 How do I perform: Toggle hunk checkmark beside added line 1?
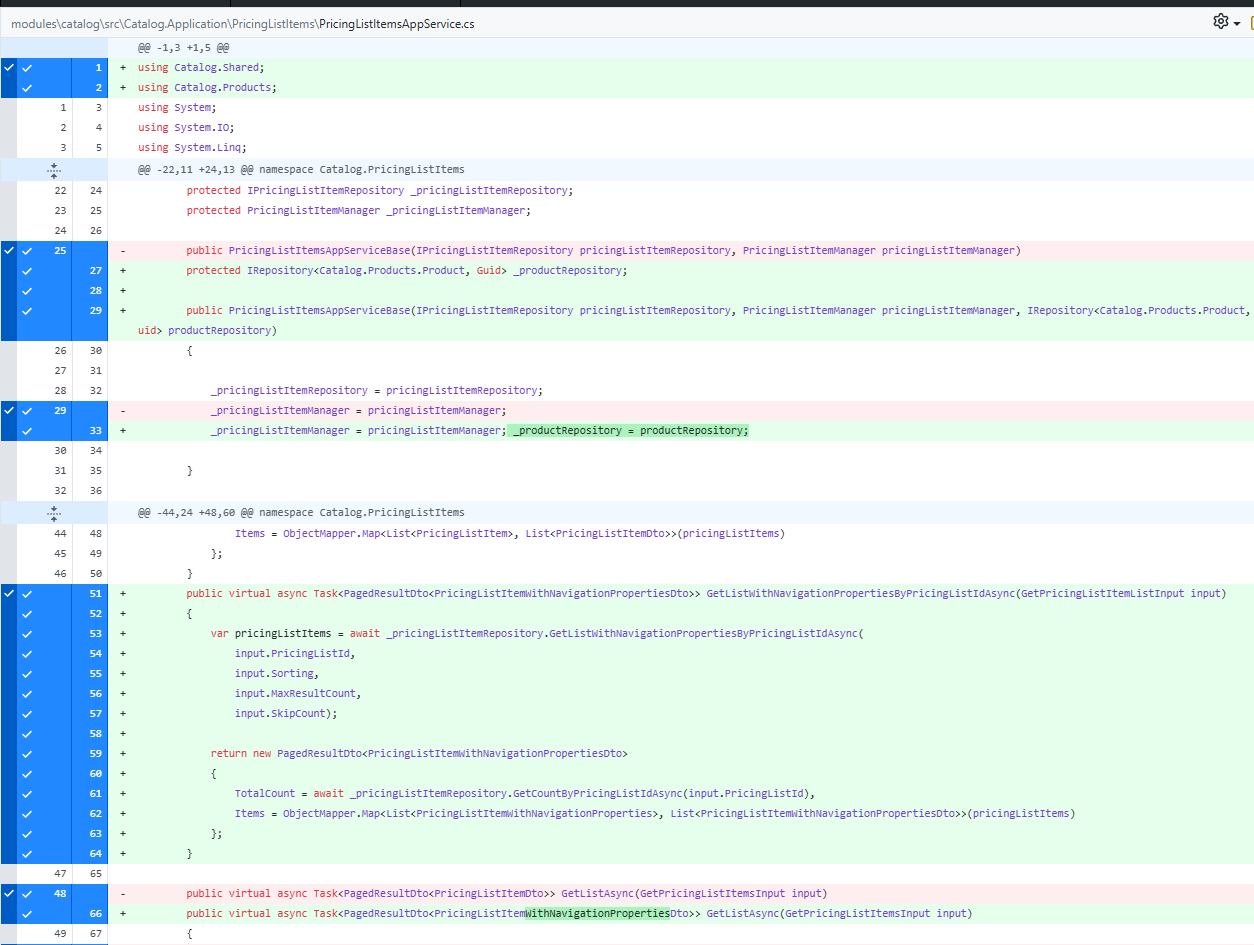click(x=9, y=68)
